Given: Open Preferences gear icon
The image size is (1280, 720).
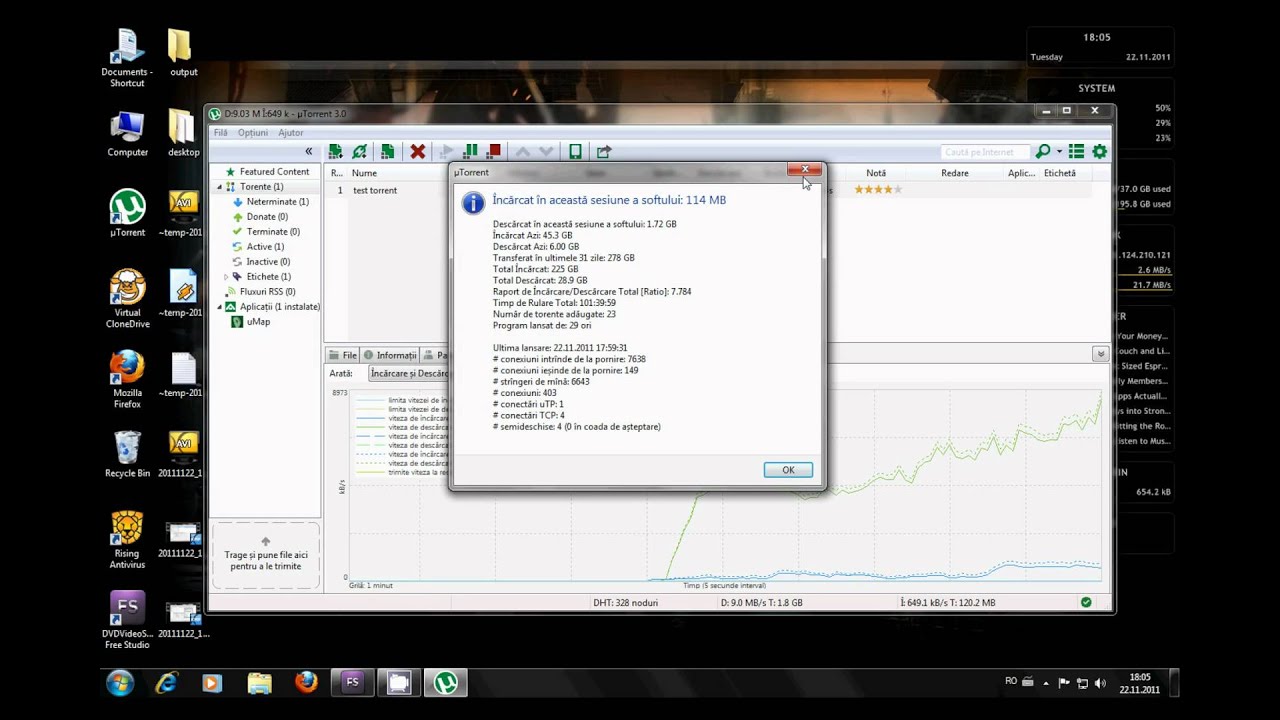Looking at the screenshot, I should click(x=1100, y=152).
